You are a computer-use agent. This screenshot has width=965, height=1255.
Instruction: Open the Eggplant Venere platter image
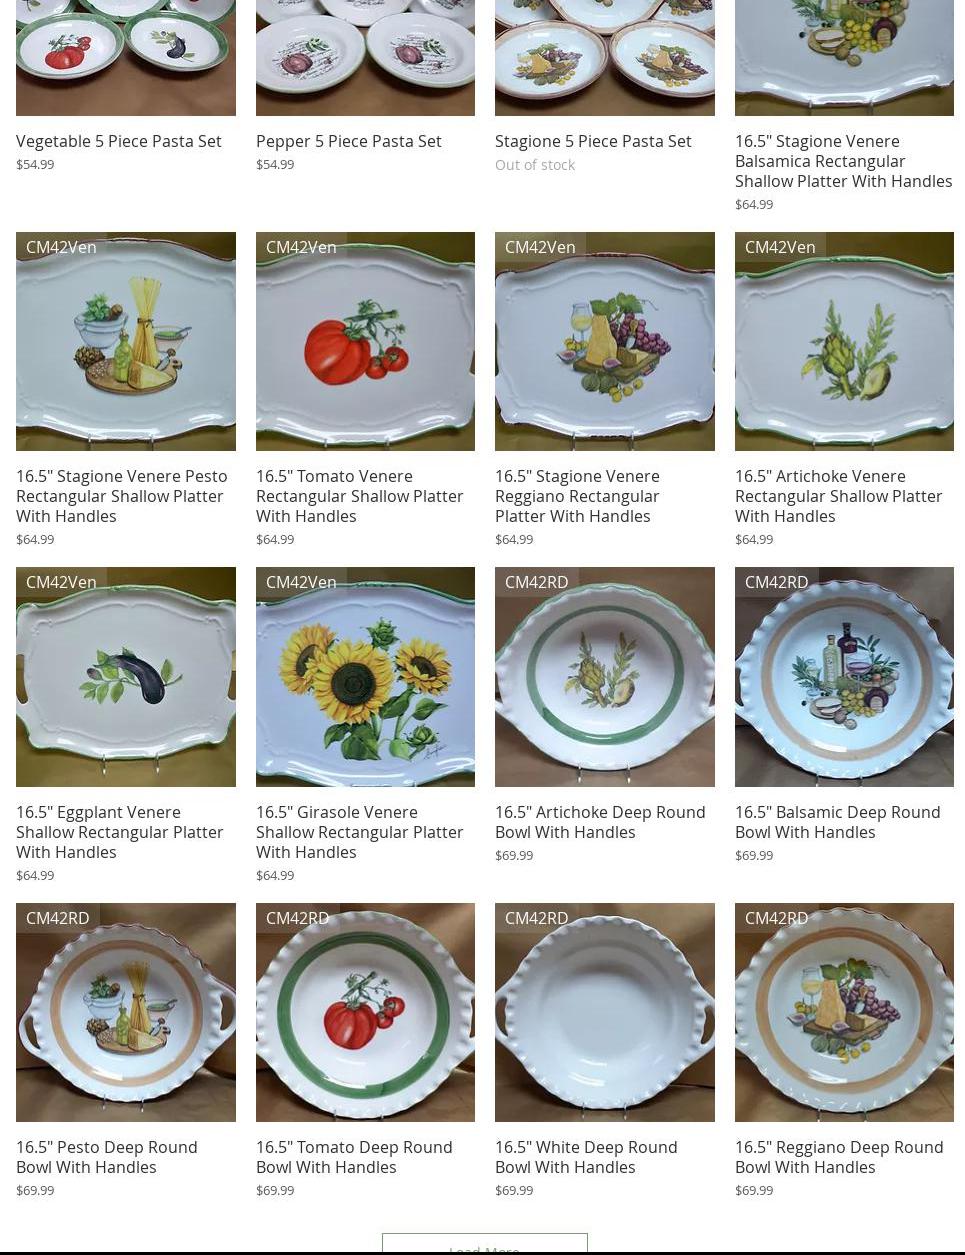pos(126,677)
